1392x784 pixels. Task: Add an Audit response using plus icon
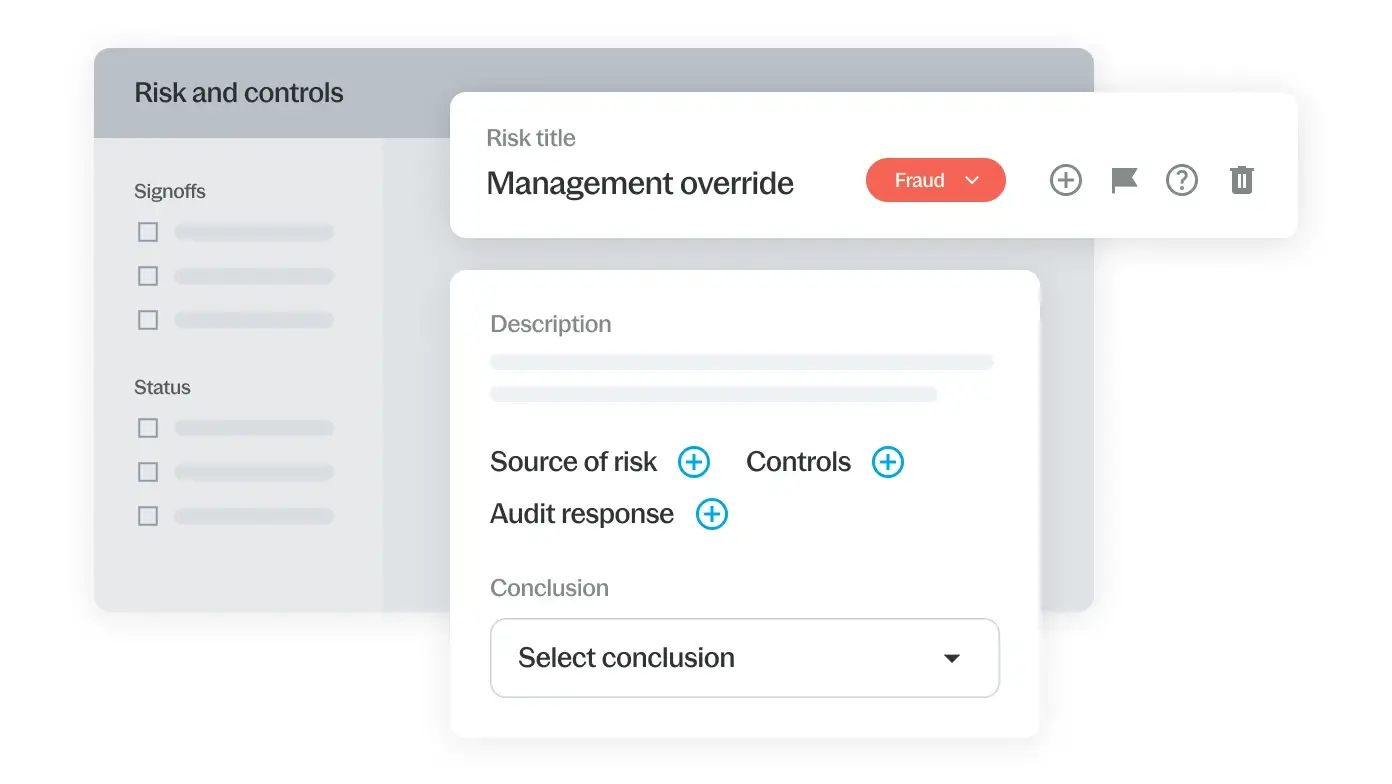(x=711, y=514)
